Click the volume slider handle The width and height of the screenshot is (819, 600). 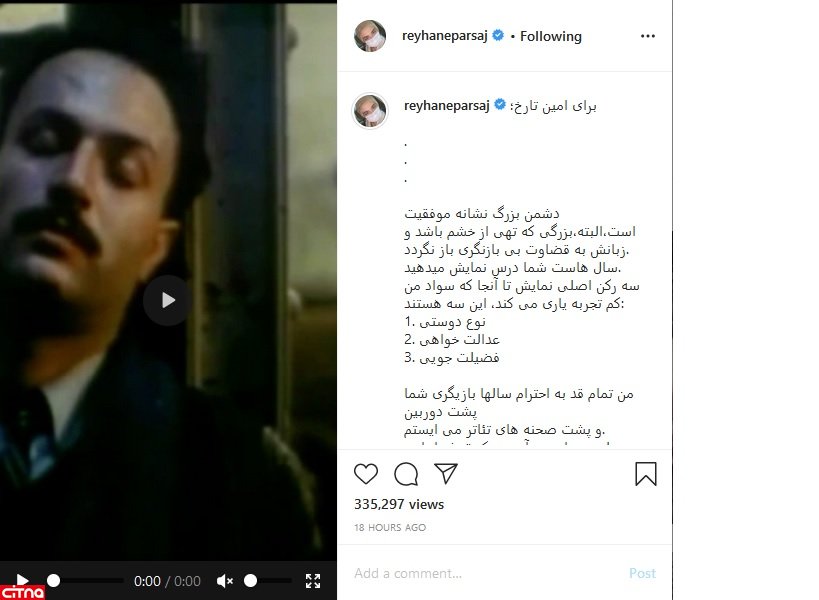click(251, 581)
